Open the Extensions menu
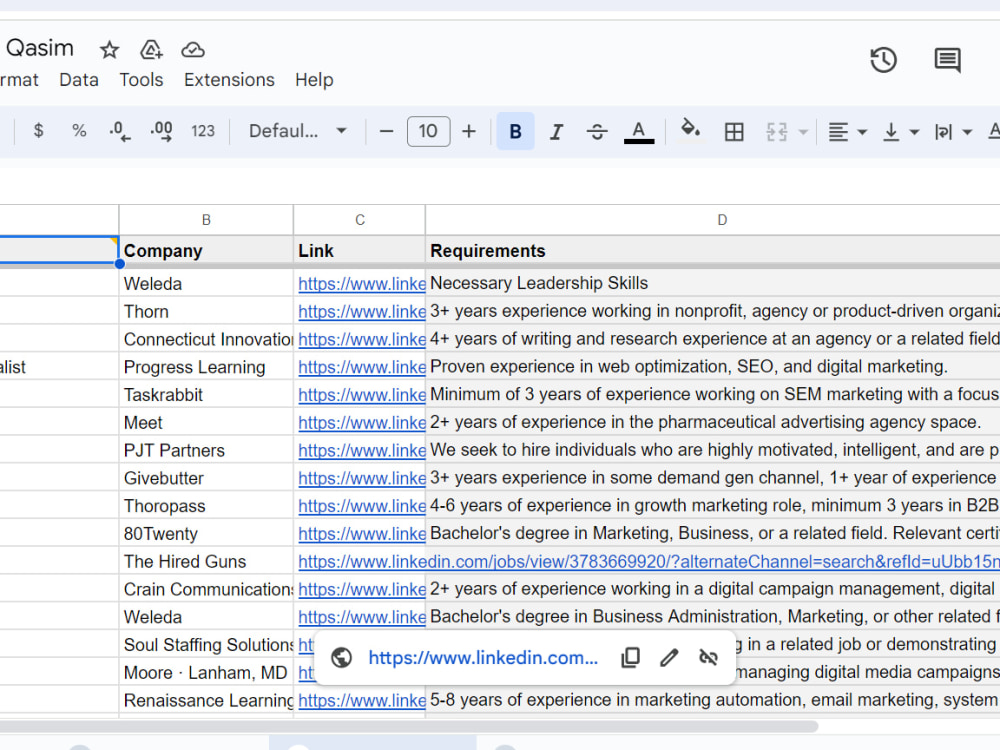Screen dimensions: 1000x750 coord(229,80)
